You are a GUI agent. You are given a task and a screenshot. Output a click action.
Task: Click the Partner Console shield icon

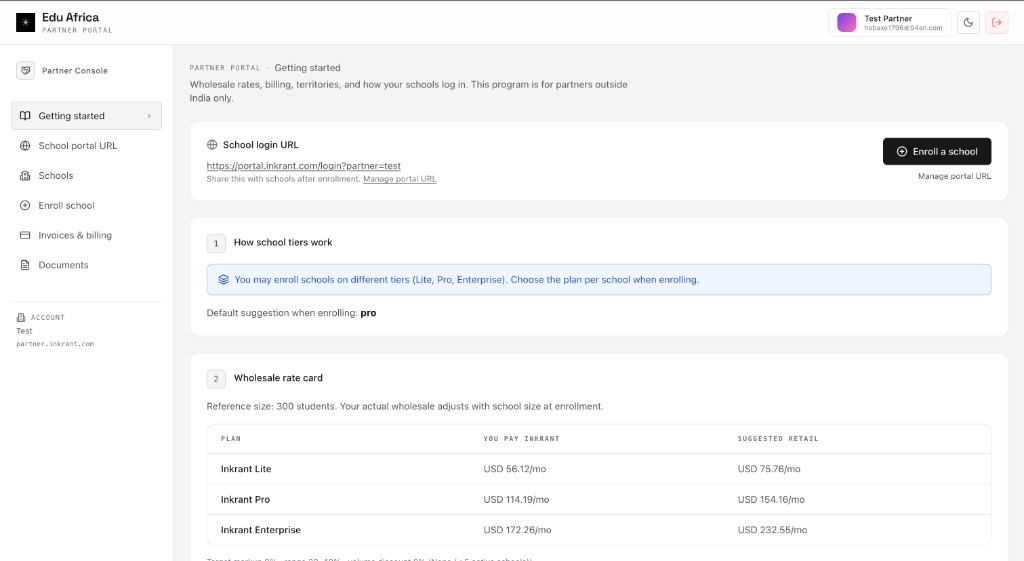click(25, 71)
